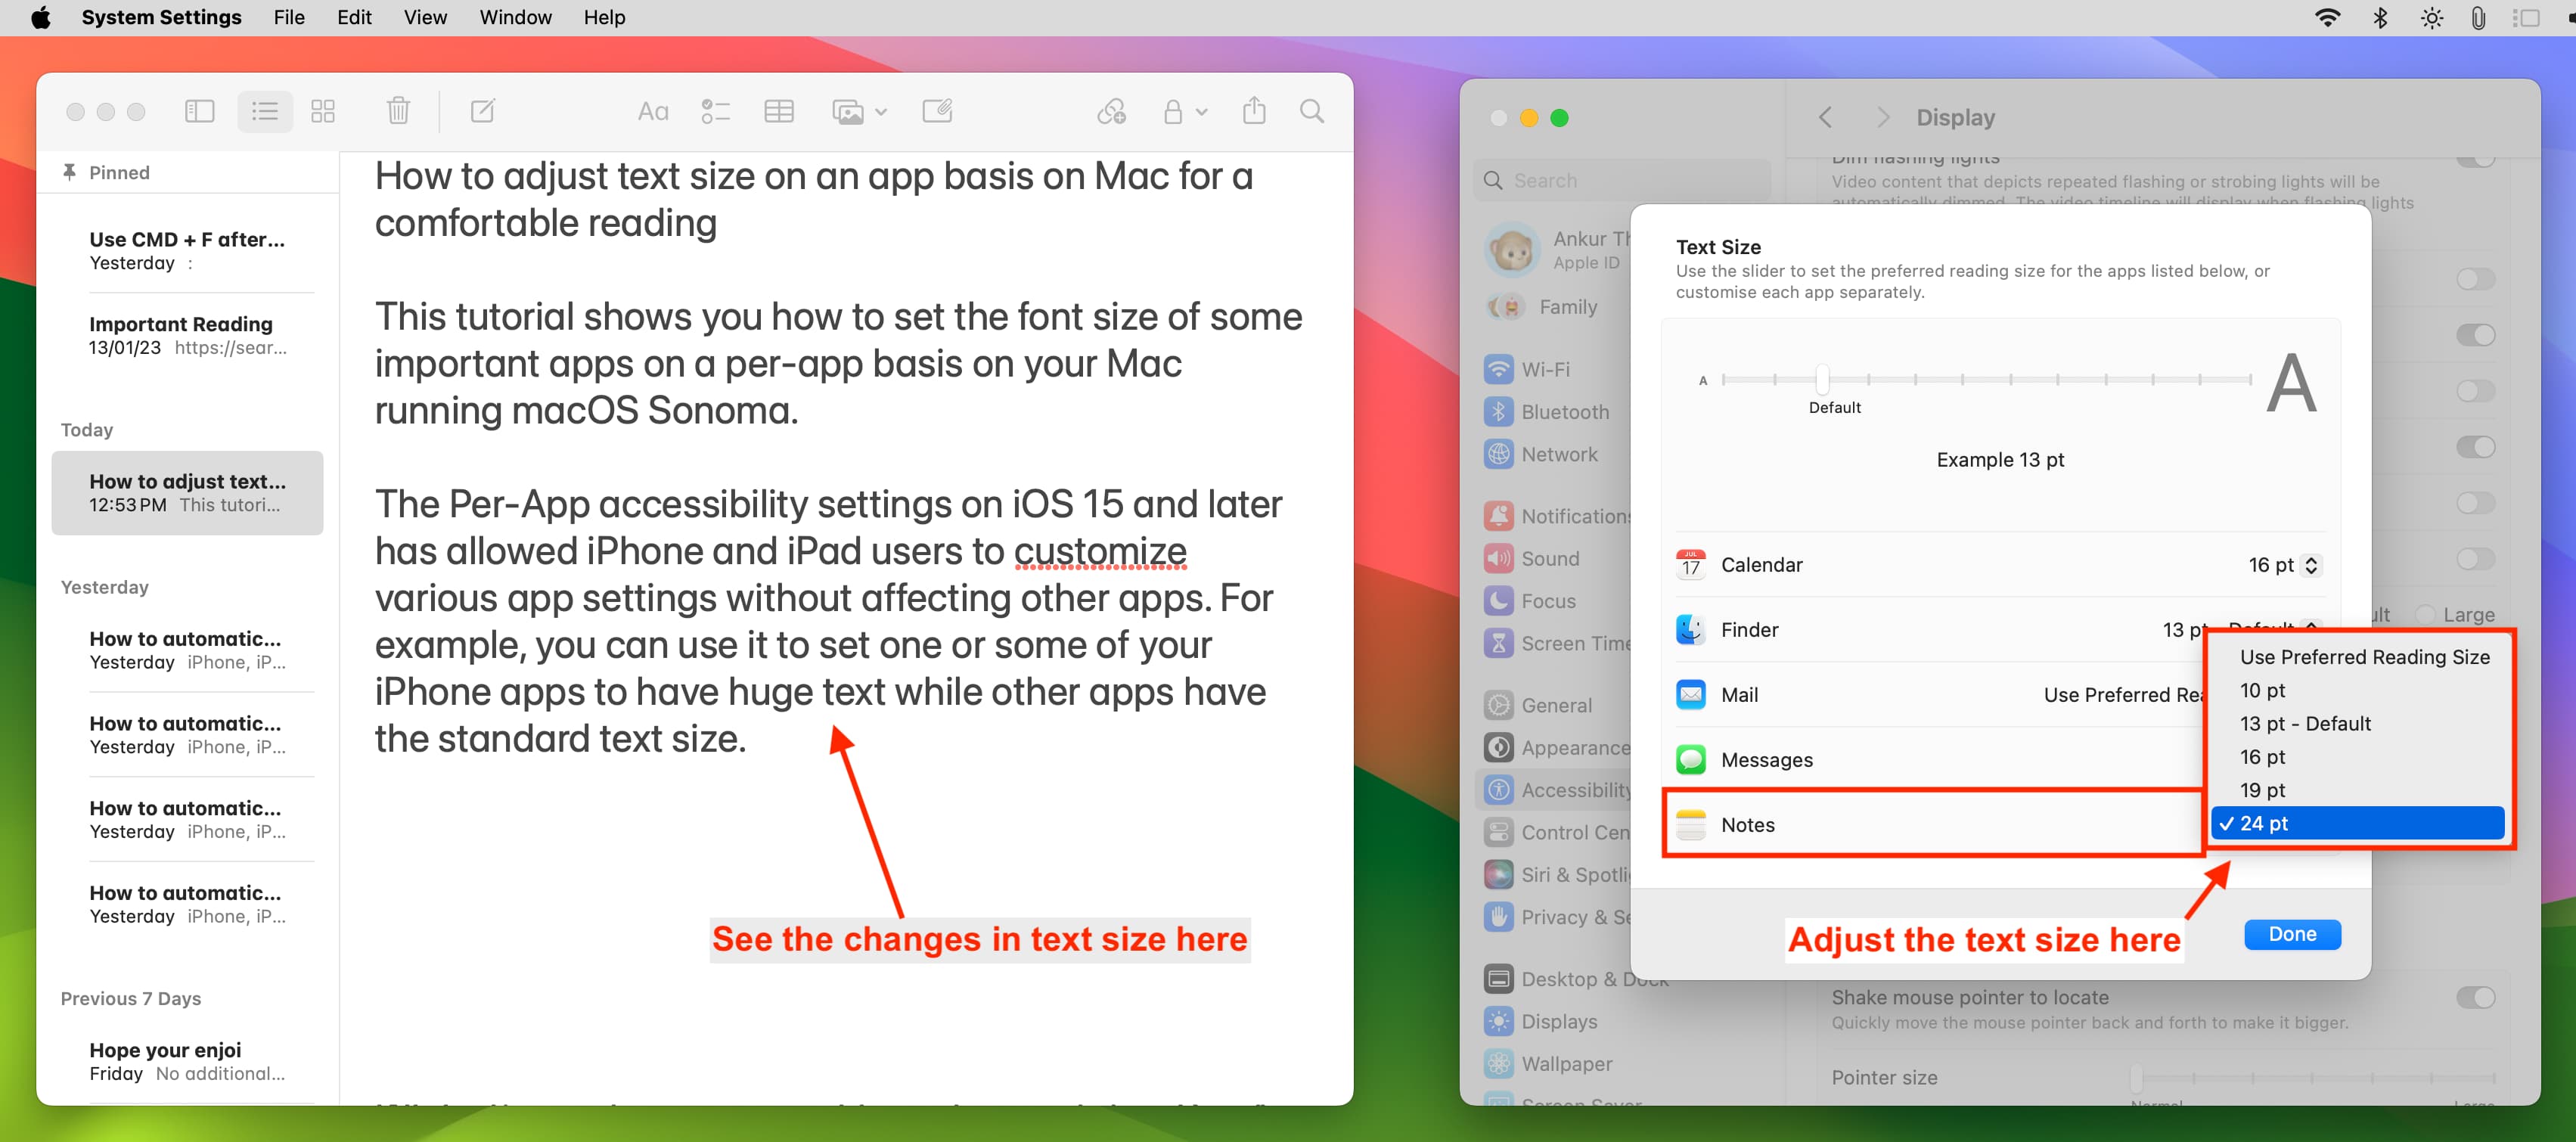Image resolution: width=2576 pixels, height=1142 pixels.
Task: Click Bluetooth icon in menu bar
Action: coord(2380,18)
